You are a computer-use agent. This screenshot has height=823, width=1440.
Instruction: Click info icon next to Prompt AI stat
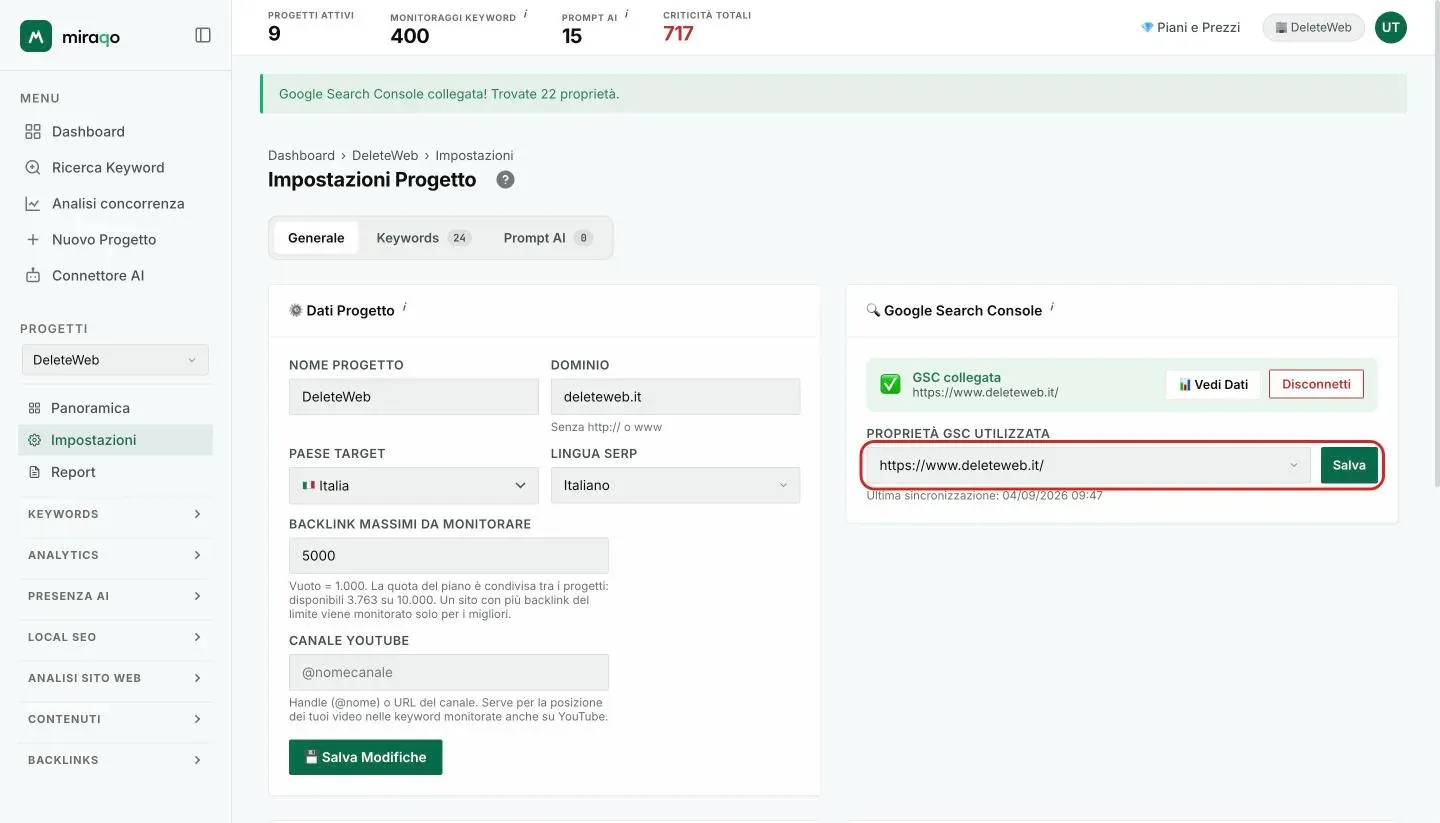[x=627, y=15]
